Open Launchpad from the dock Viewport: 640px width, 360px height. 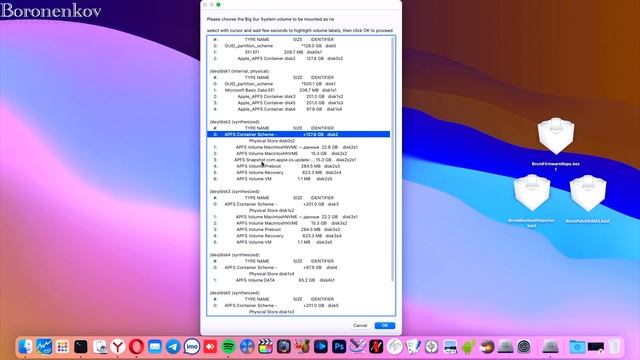pyautogui.click(x=62, y=347)
